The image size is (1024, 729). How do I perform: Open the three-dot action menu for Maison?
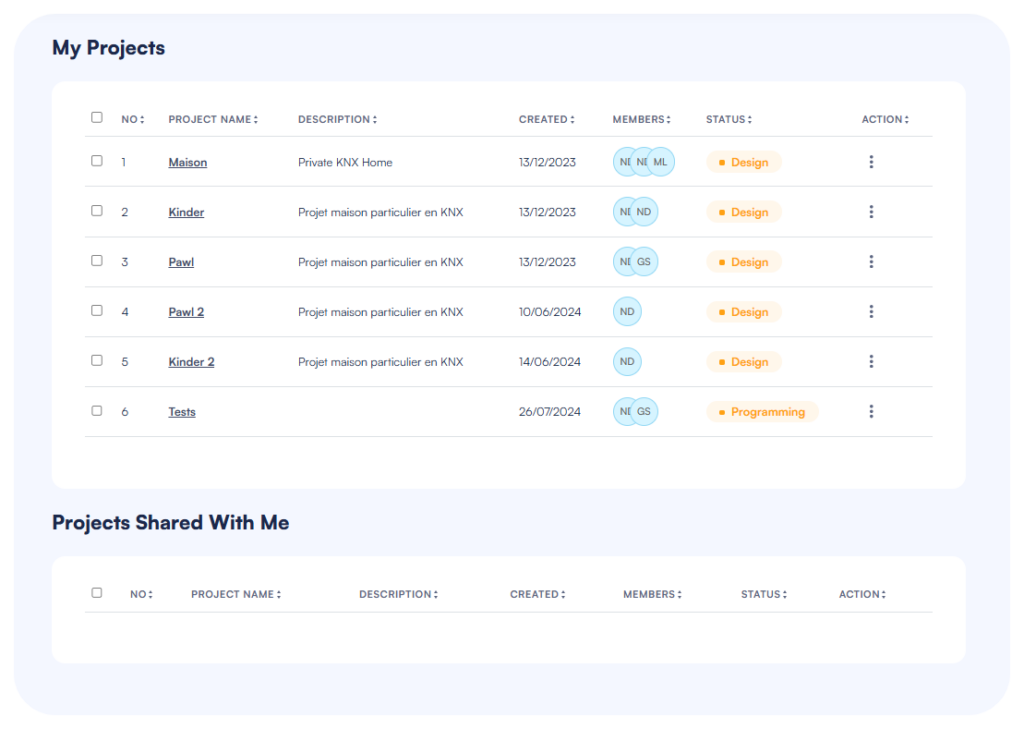(x=871, y=162)
